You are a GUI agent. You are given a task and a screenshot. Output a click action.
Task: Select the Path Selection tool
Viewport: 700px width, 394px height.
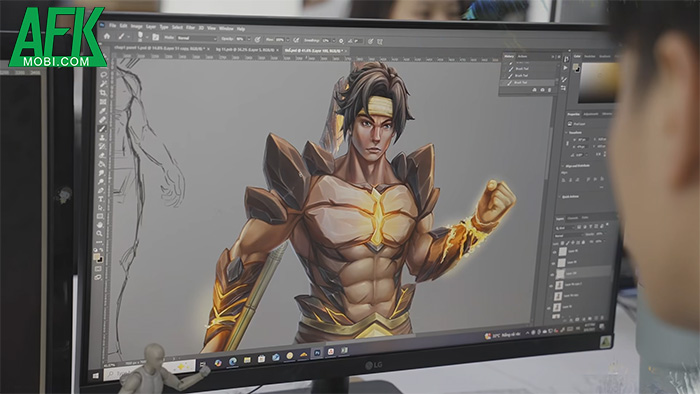click(x=100, y=208)
